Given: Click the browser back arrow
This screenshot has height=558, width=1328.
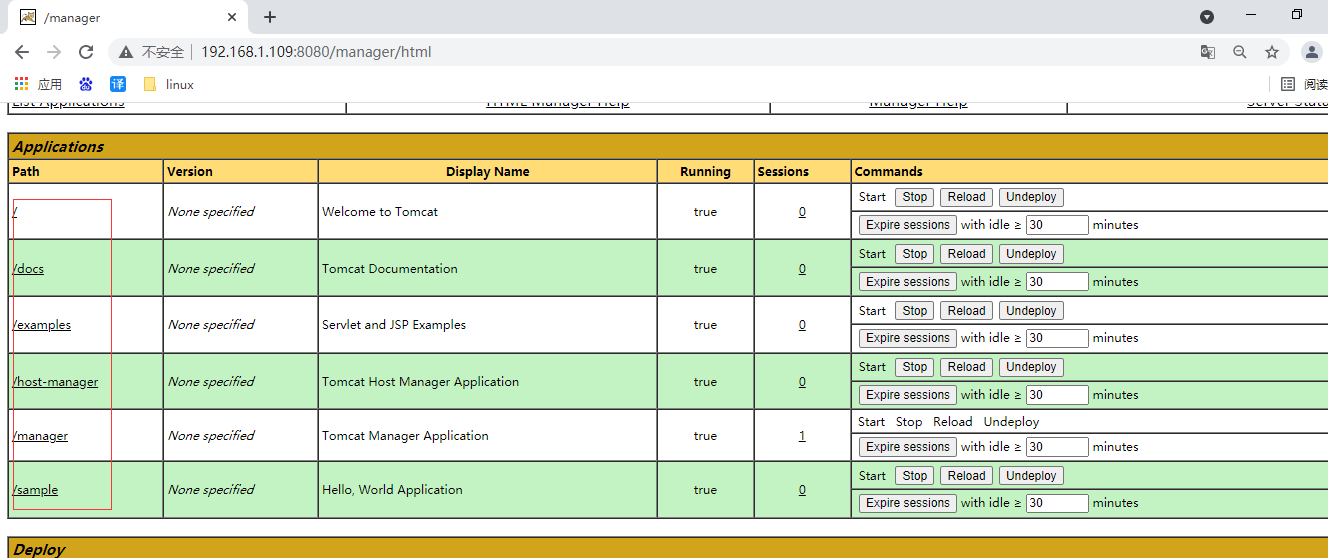Looking at the screenshot, I should point(22,52).
